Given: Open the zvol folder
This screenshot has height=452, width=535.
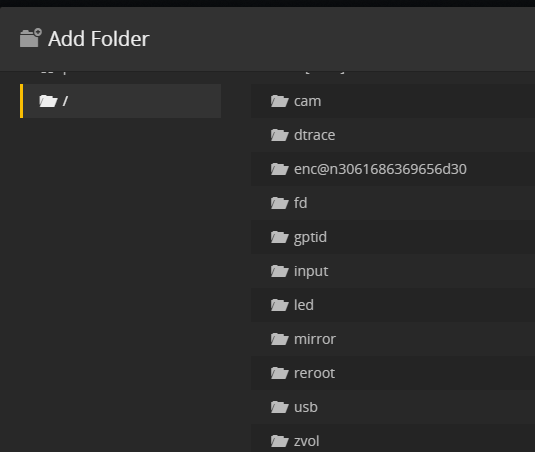Looking at the screenshot, I should 393,440.
